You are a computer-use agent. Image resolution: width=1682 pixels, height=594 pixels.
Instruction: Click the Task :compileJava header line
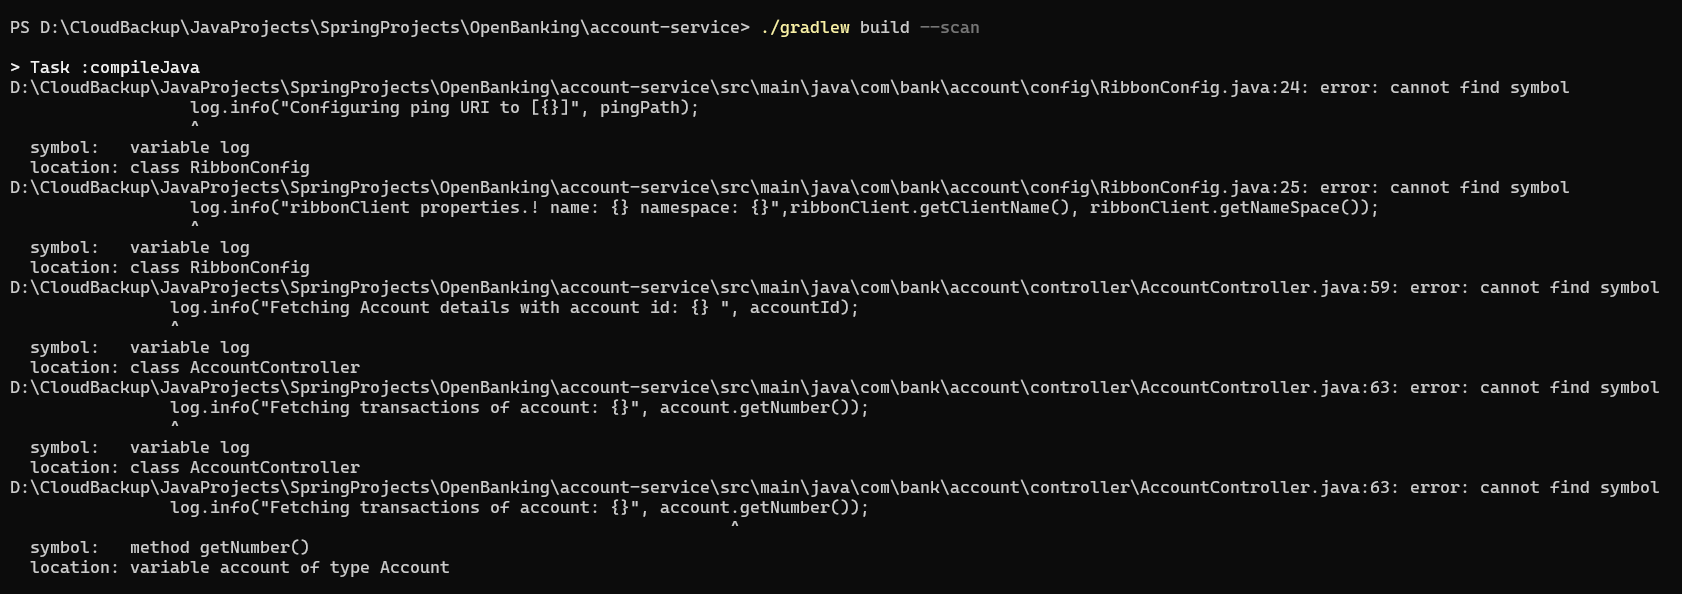105,68
